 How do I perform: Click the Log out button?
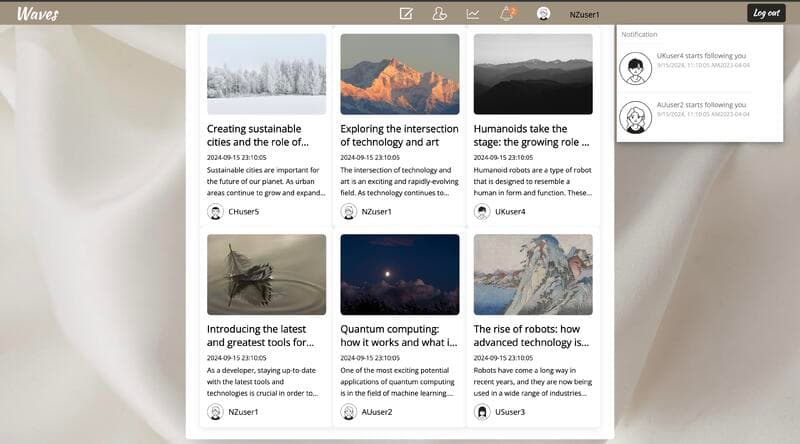pyautogui.click(x=766, y=13)
